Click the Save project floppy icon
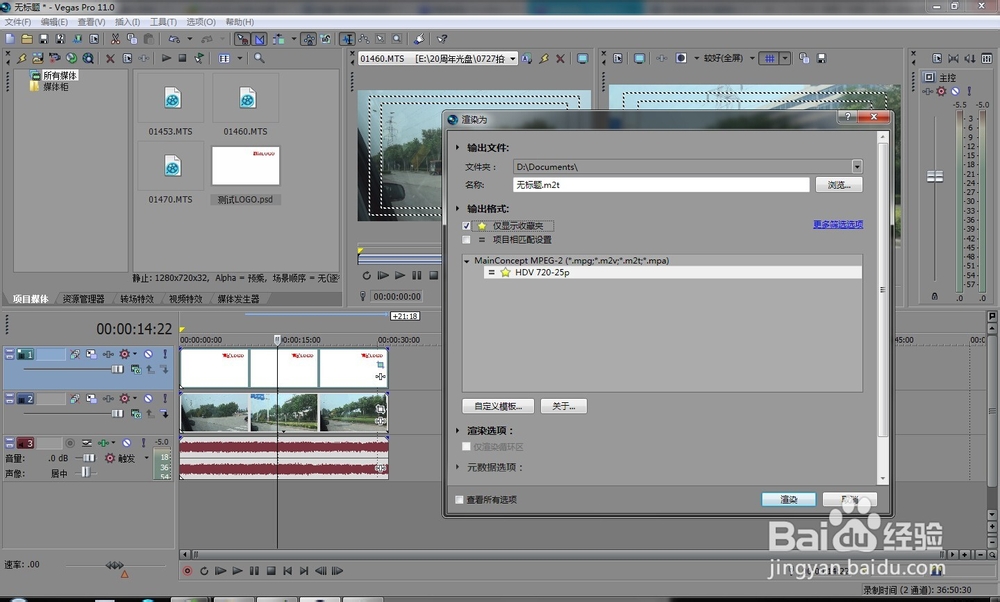 [x=43, y=39]
